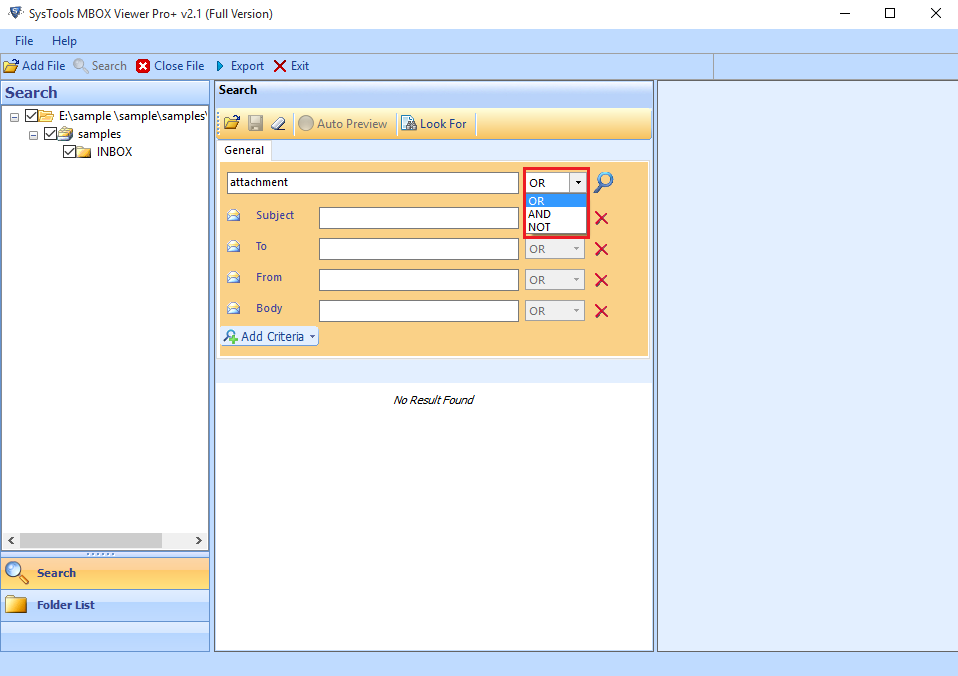Open the main OR operator dropdown arrow
The width and height of the screenshot is (958, 676).
pos(578,182)
